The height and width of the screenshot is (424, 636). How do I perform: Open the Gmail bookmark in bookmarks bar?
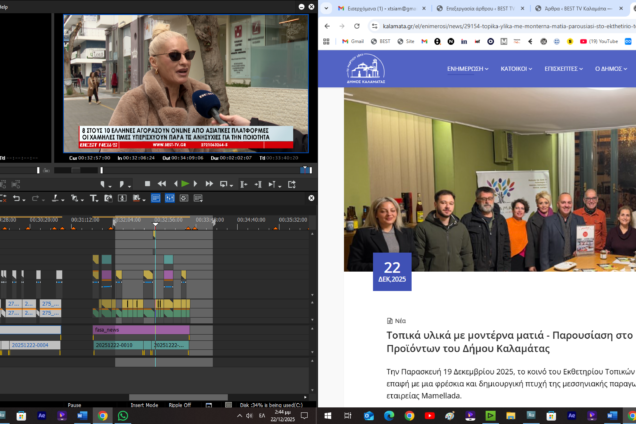pos(352,42)
